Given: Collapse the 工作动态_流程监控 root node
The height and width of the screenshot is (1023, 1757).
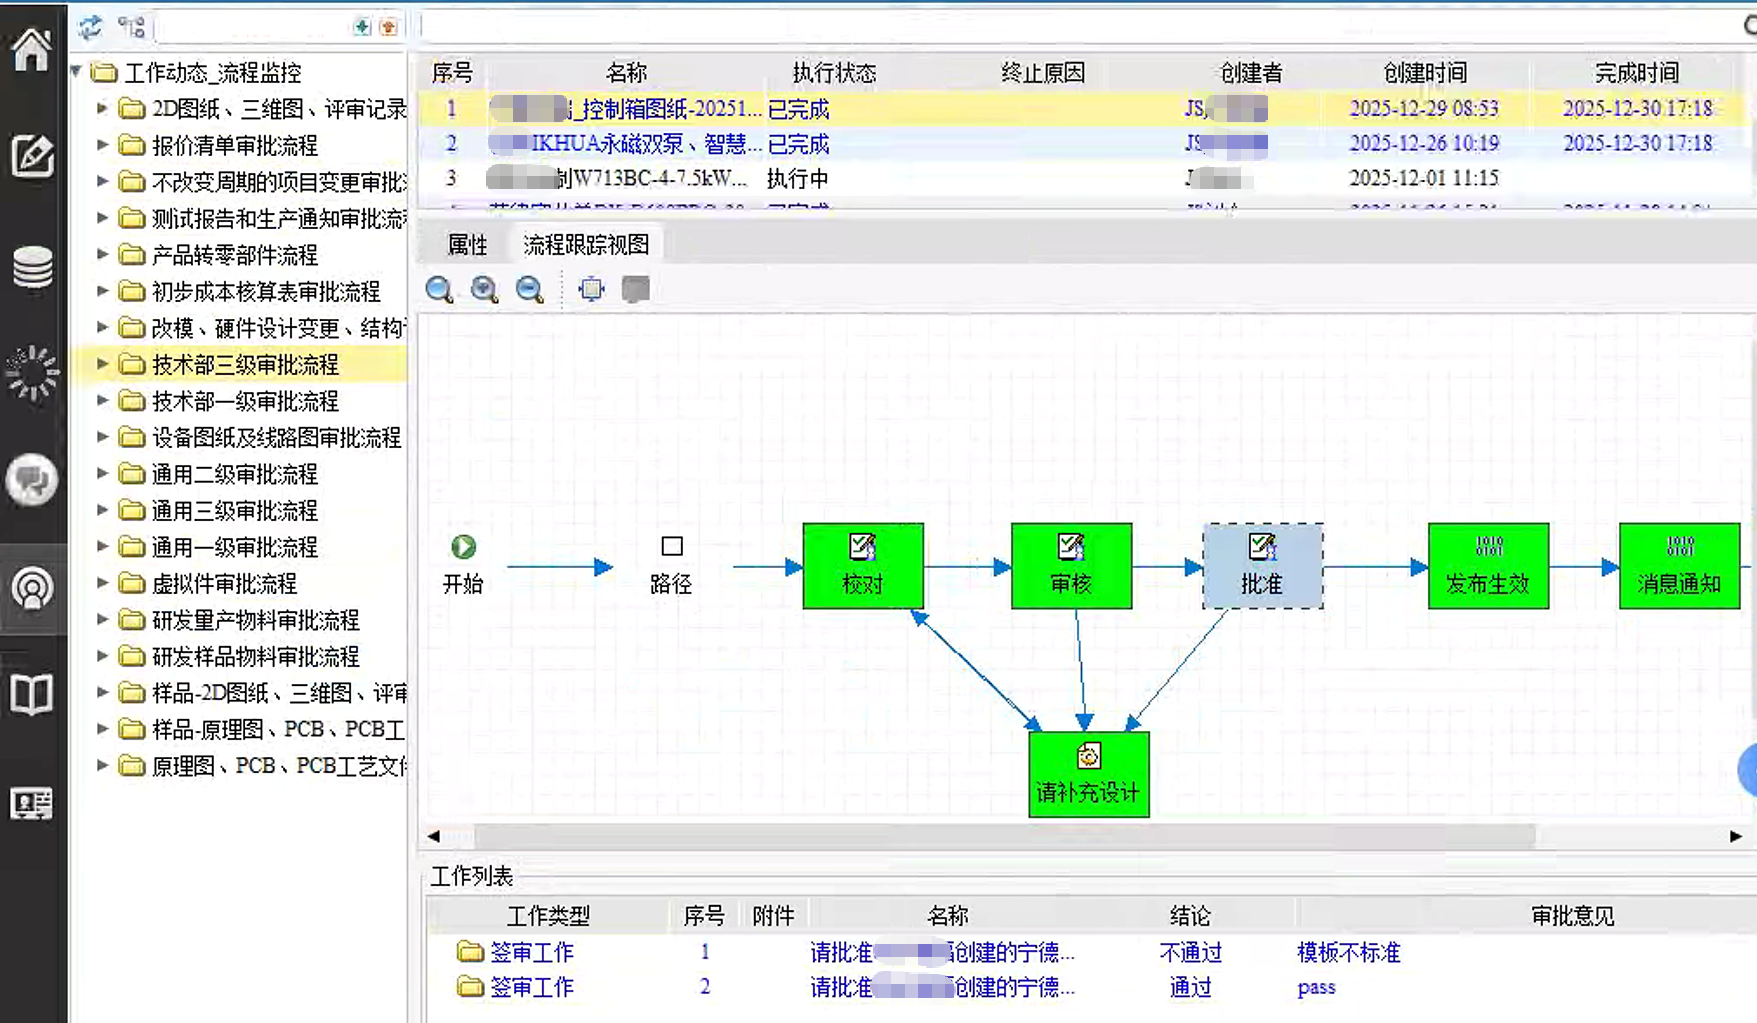Looking at the screenshot, I should click(x=76, y=72).
